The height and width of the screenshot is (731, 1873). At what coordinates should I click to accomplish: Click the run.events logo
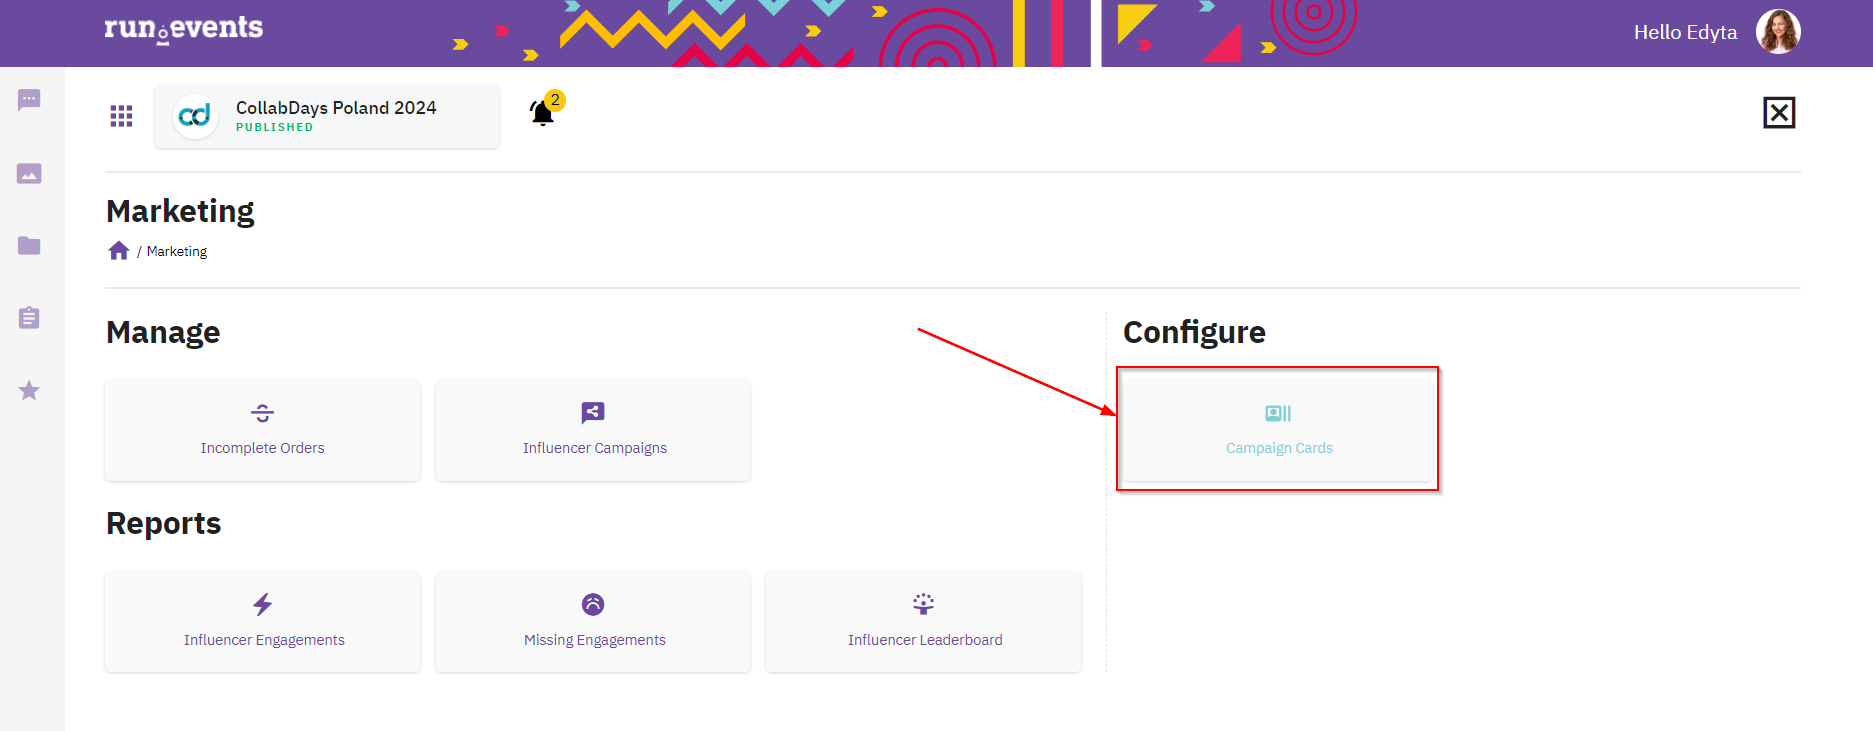click(x=184, y=29)
